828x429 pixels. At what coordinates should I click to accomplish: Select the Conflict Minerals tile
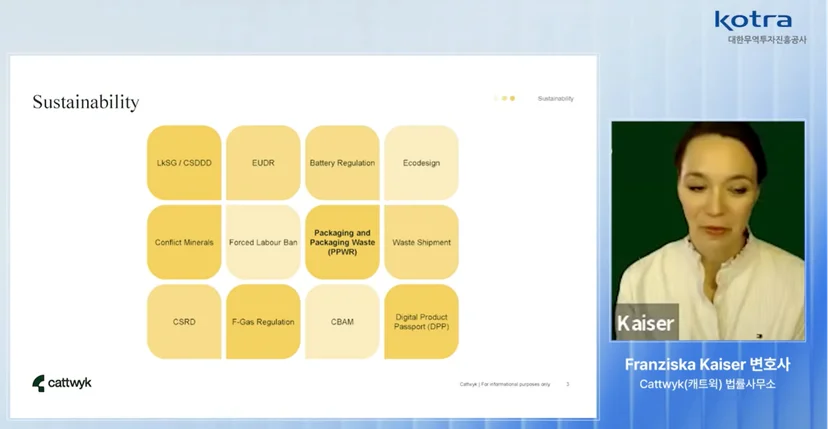184,242
